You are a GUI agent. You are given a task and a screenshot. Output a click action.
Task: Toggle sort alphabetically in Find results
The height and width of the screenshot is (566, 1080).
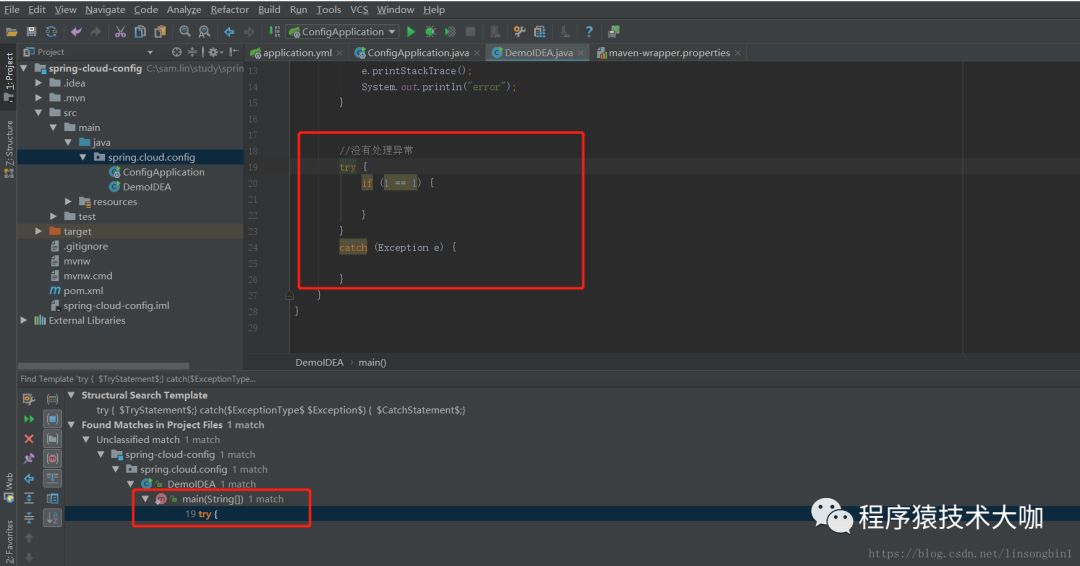tap(52, 518)
